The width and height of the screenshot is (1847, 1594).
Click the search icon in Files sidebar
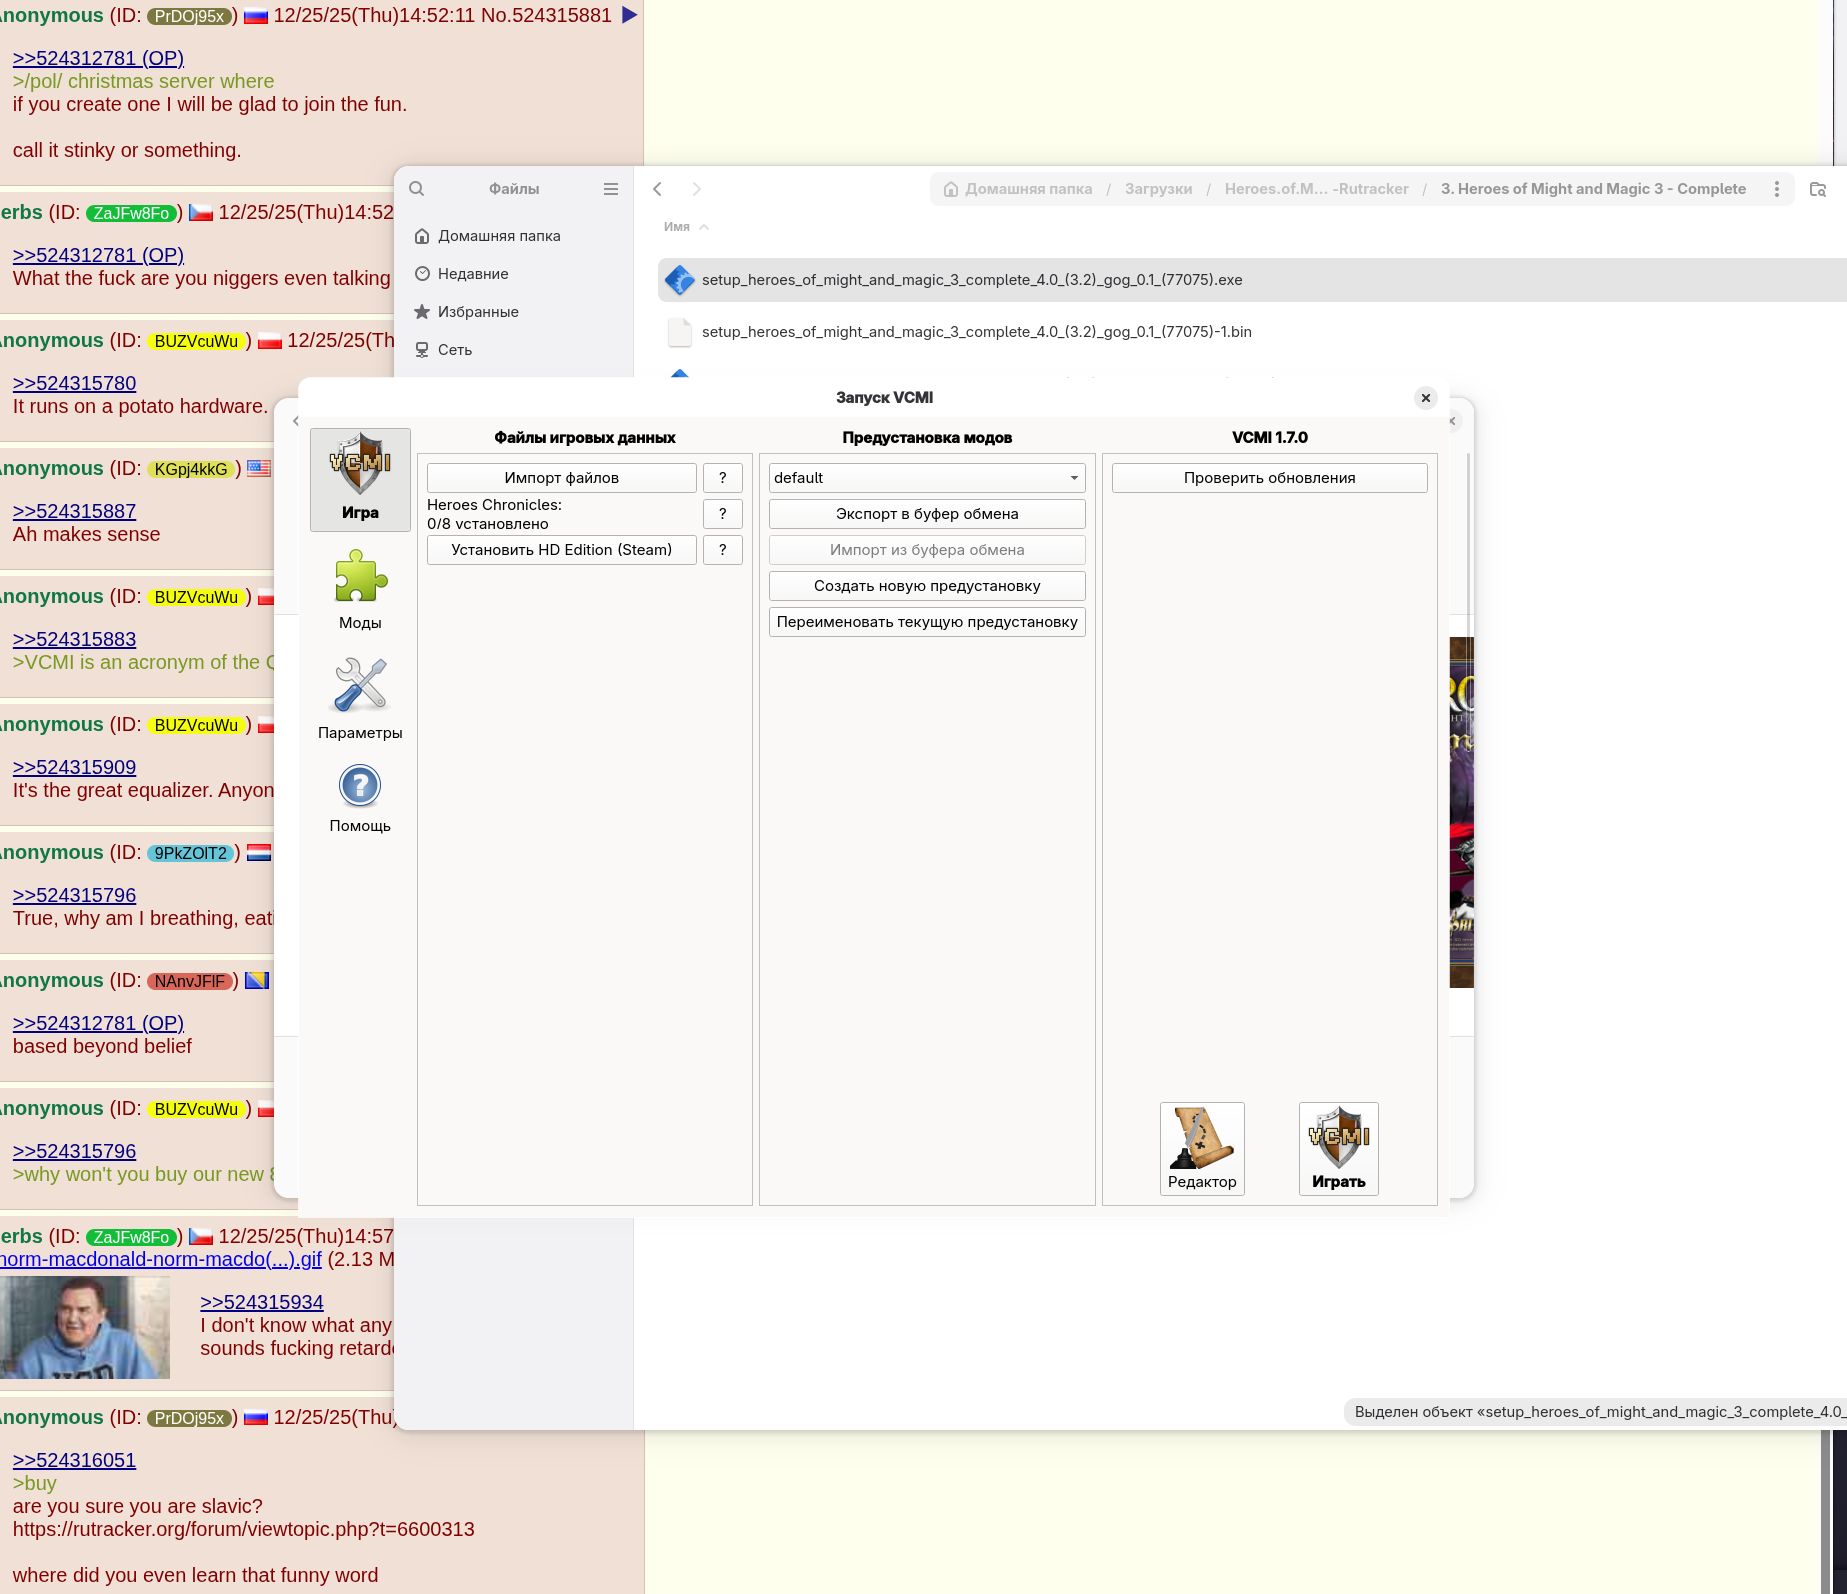point(417,189)
